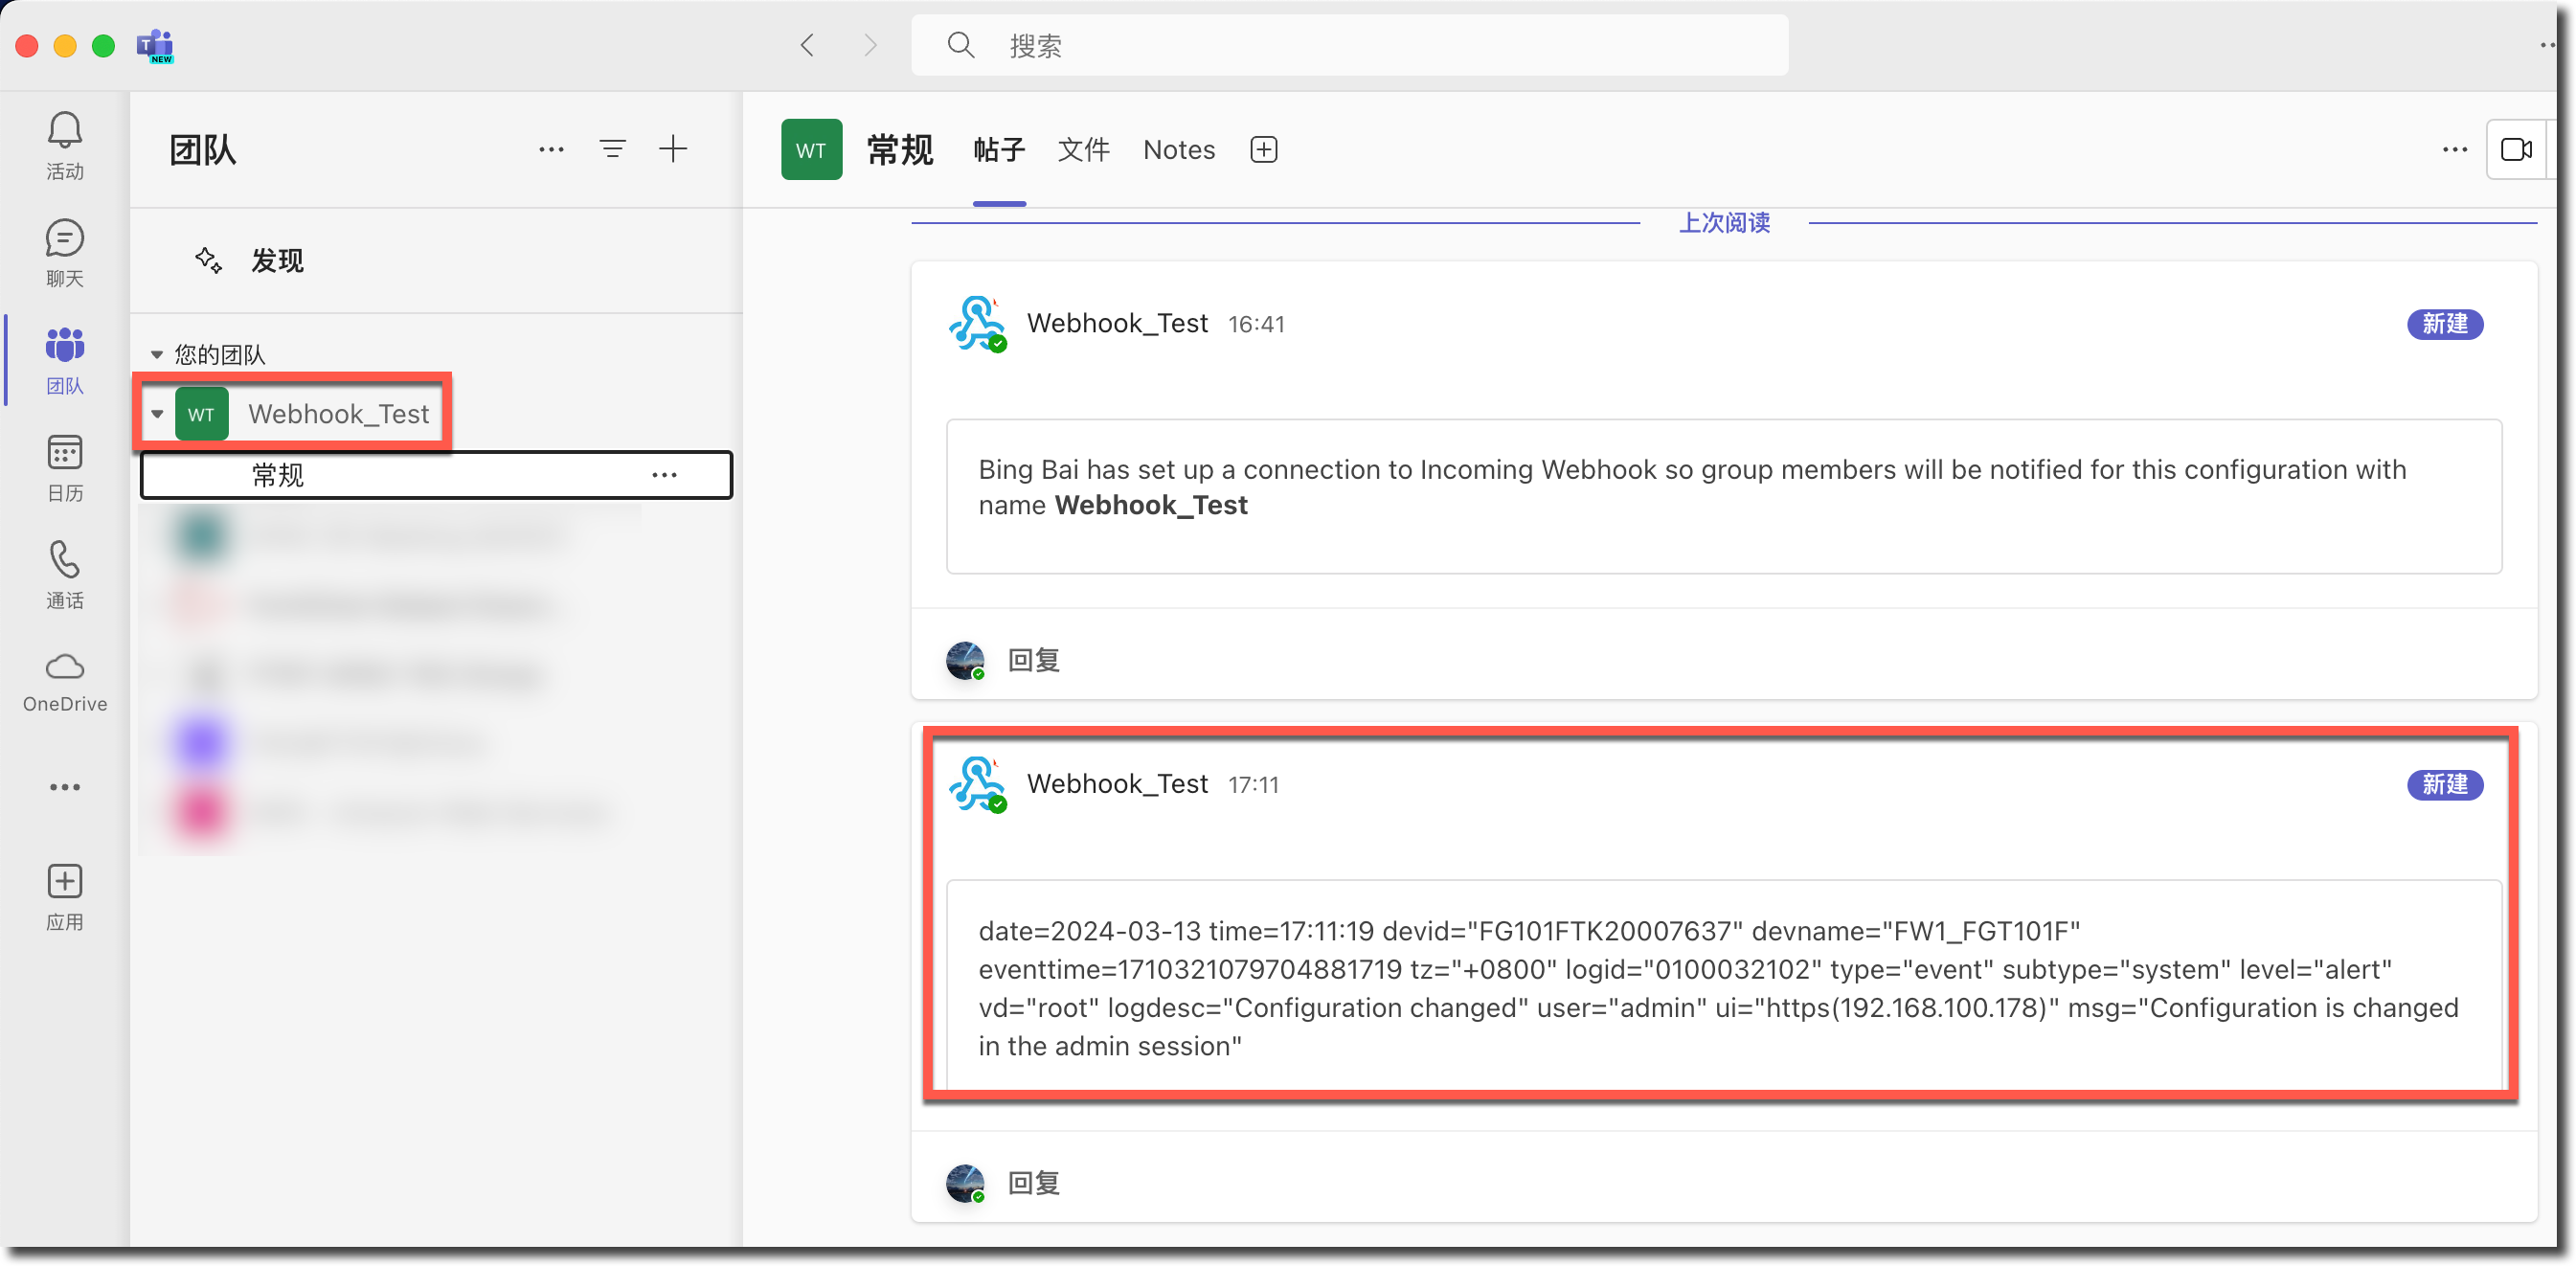
Task: Switch to the Notes tab
Action: coord(1178,149)
